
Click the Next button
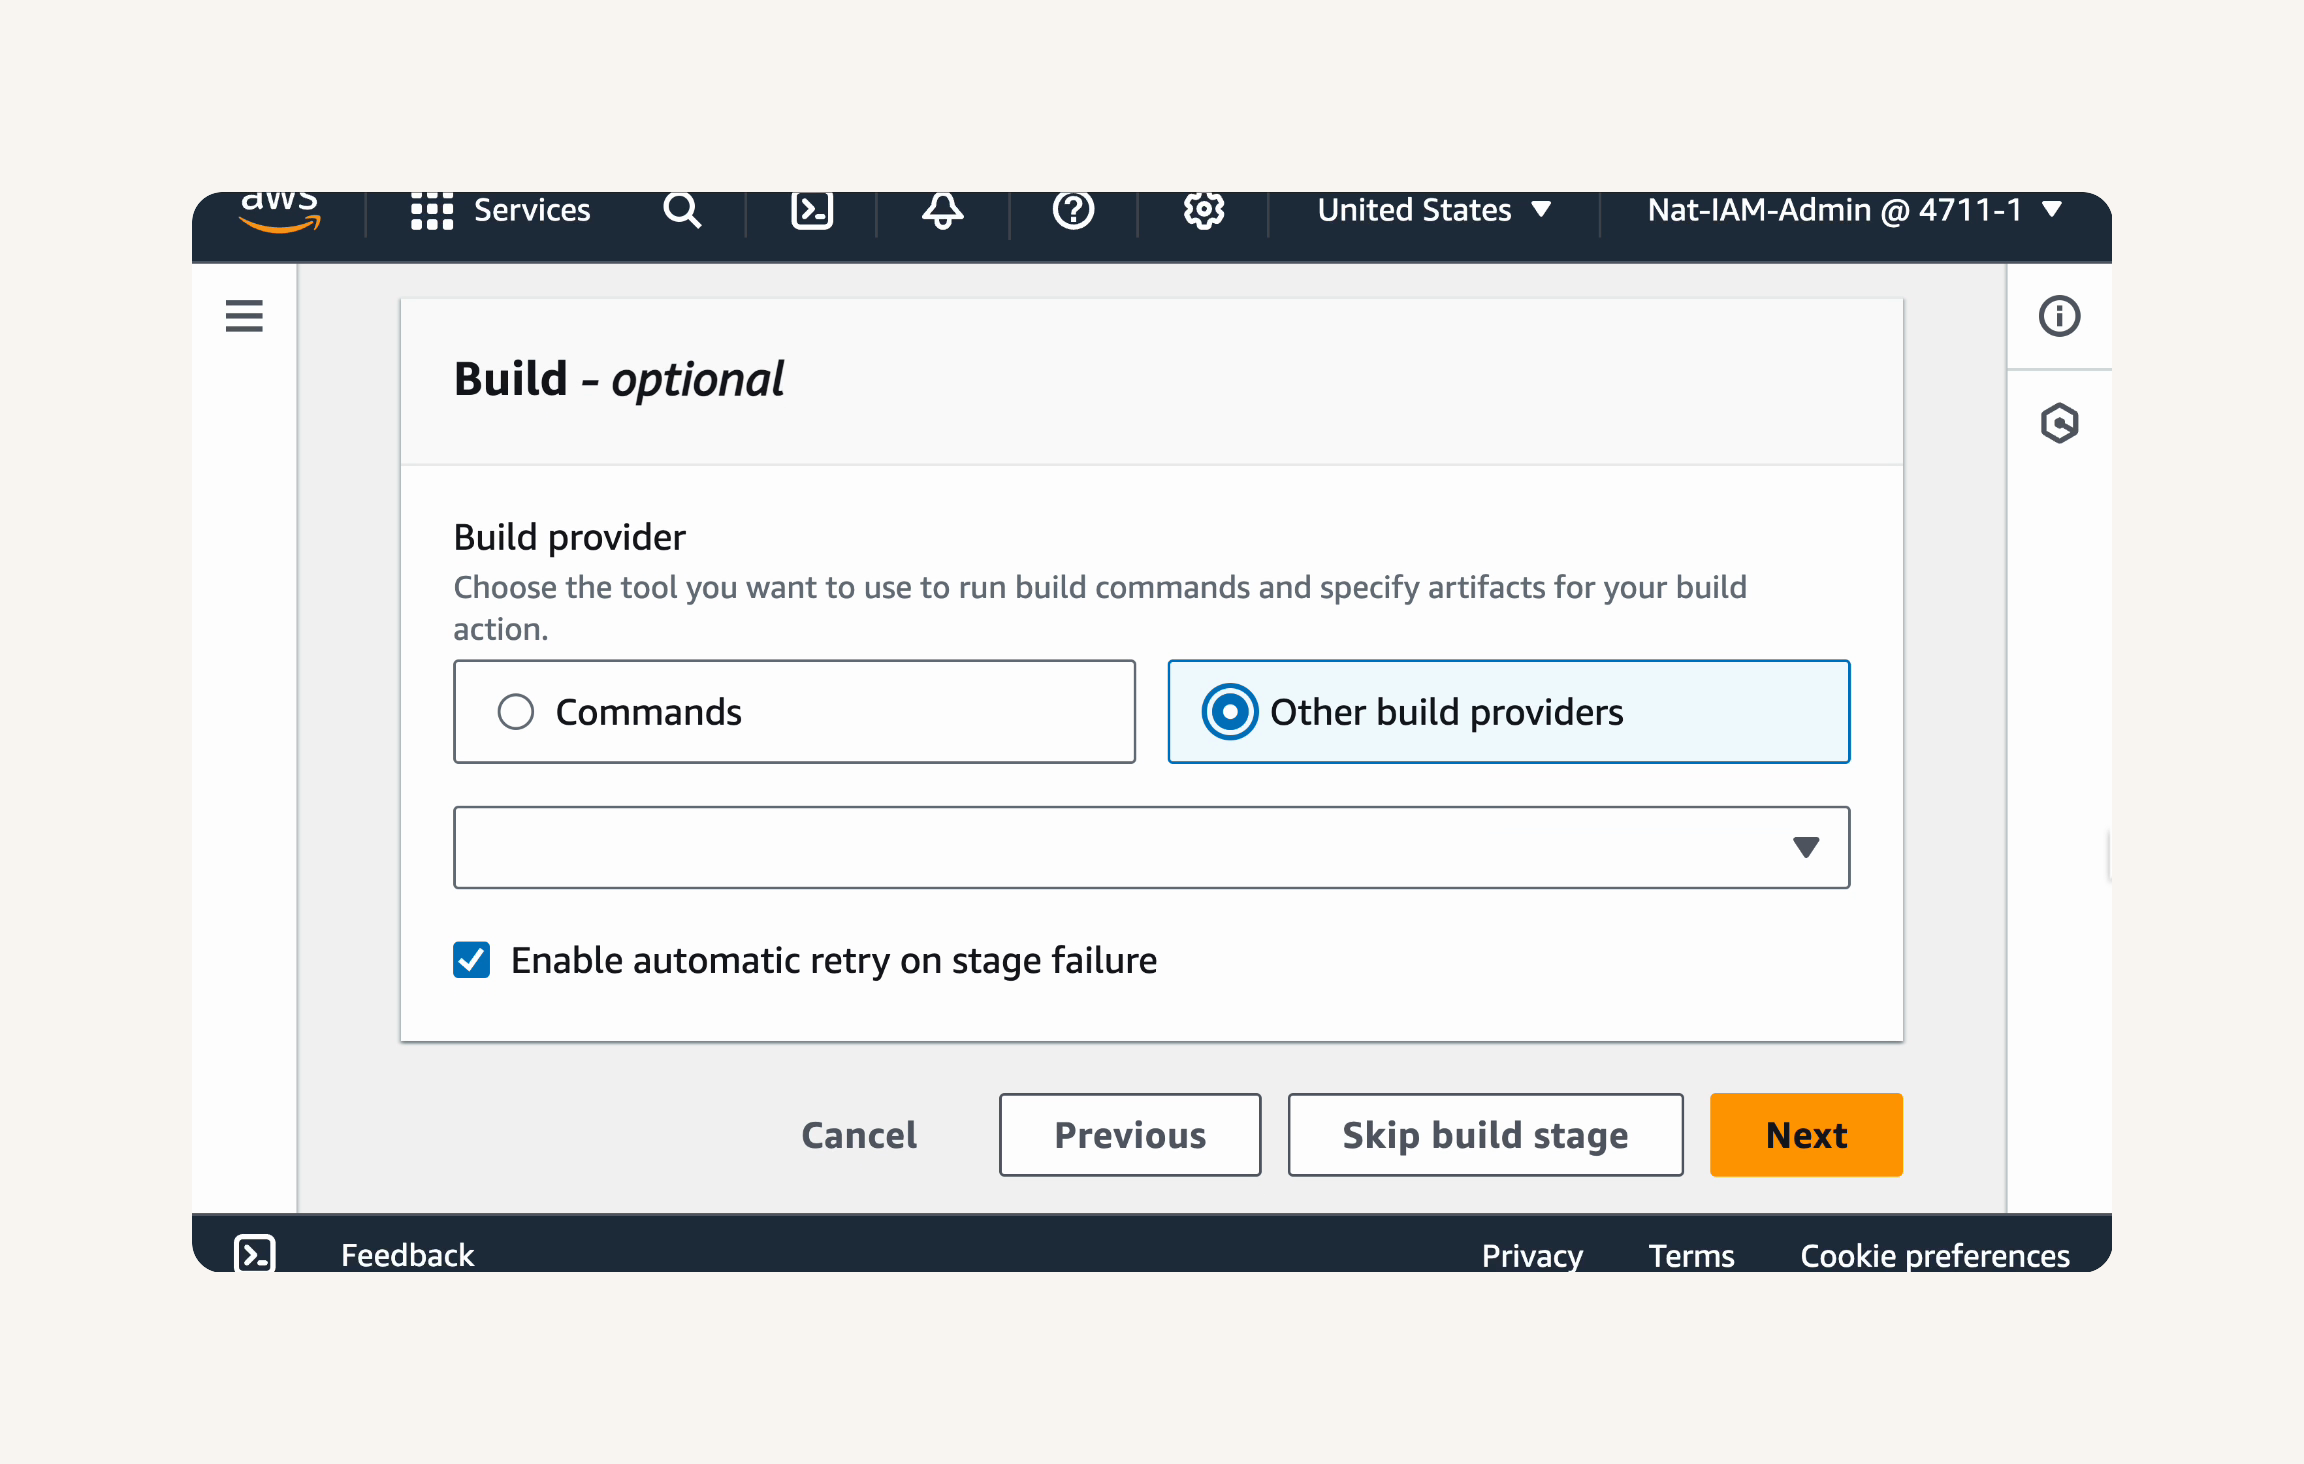(x=1806, y=1135)
